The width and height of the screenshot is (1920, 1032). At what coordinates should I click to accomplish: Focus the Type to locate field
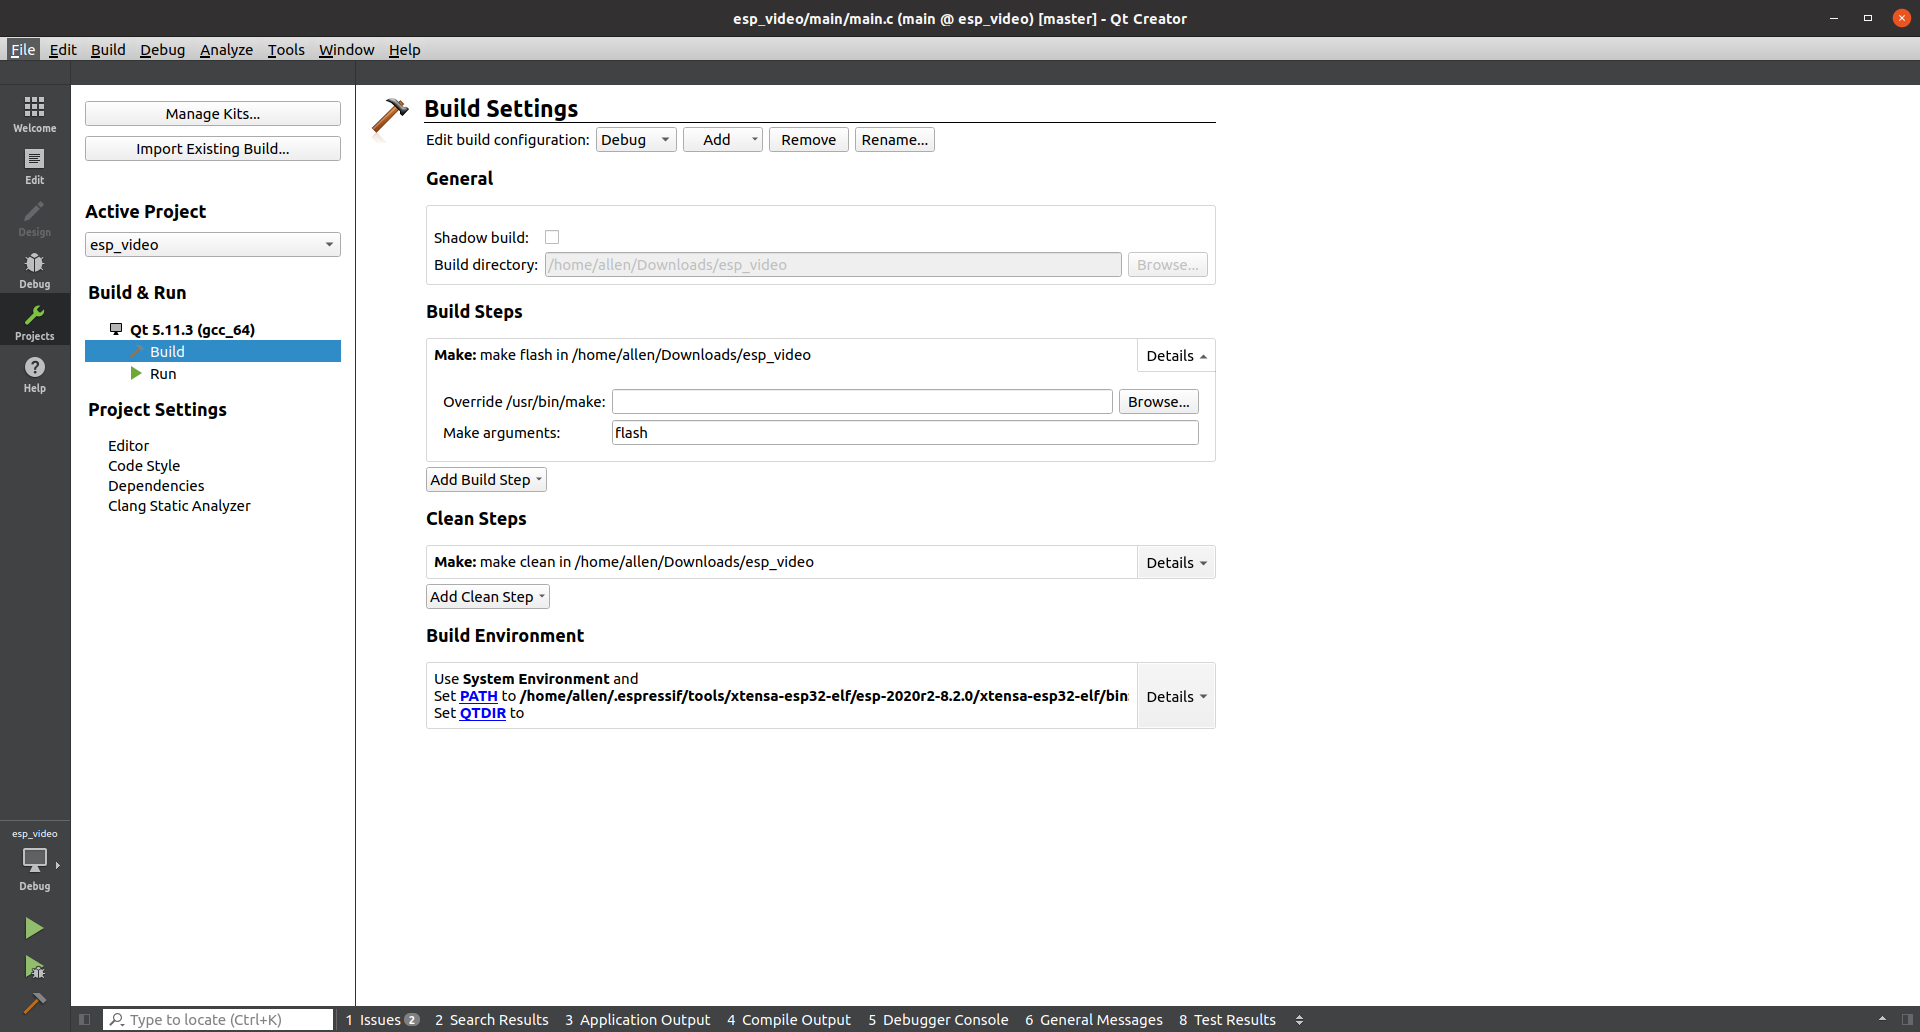(x=218, y=1019)
